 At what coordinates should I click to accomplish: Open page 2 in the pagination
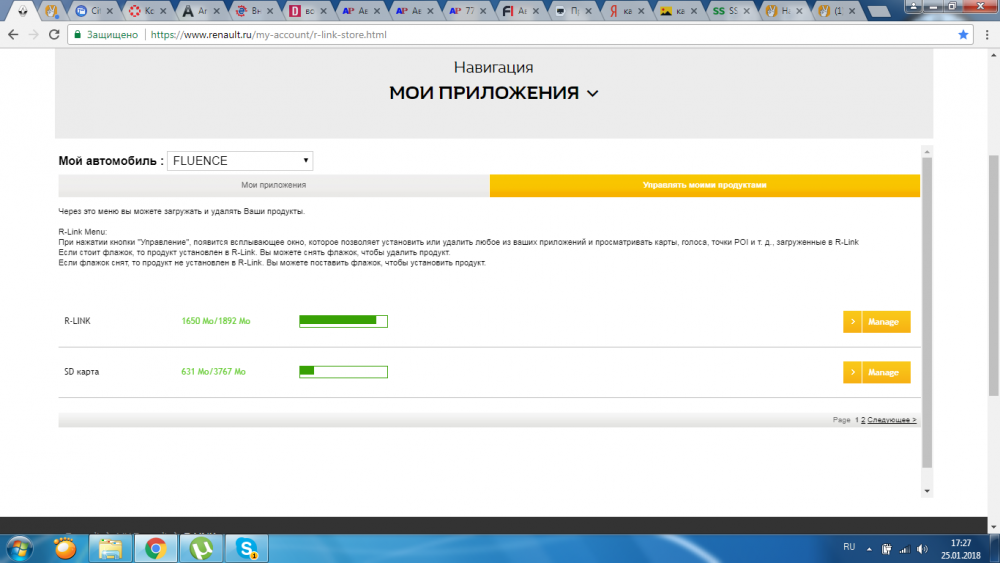[x=863, y=420]
